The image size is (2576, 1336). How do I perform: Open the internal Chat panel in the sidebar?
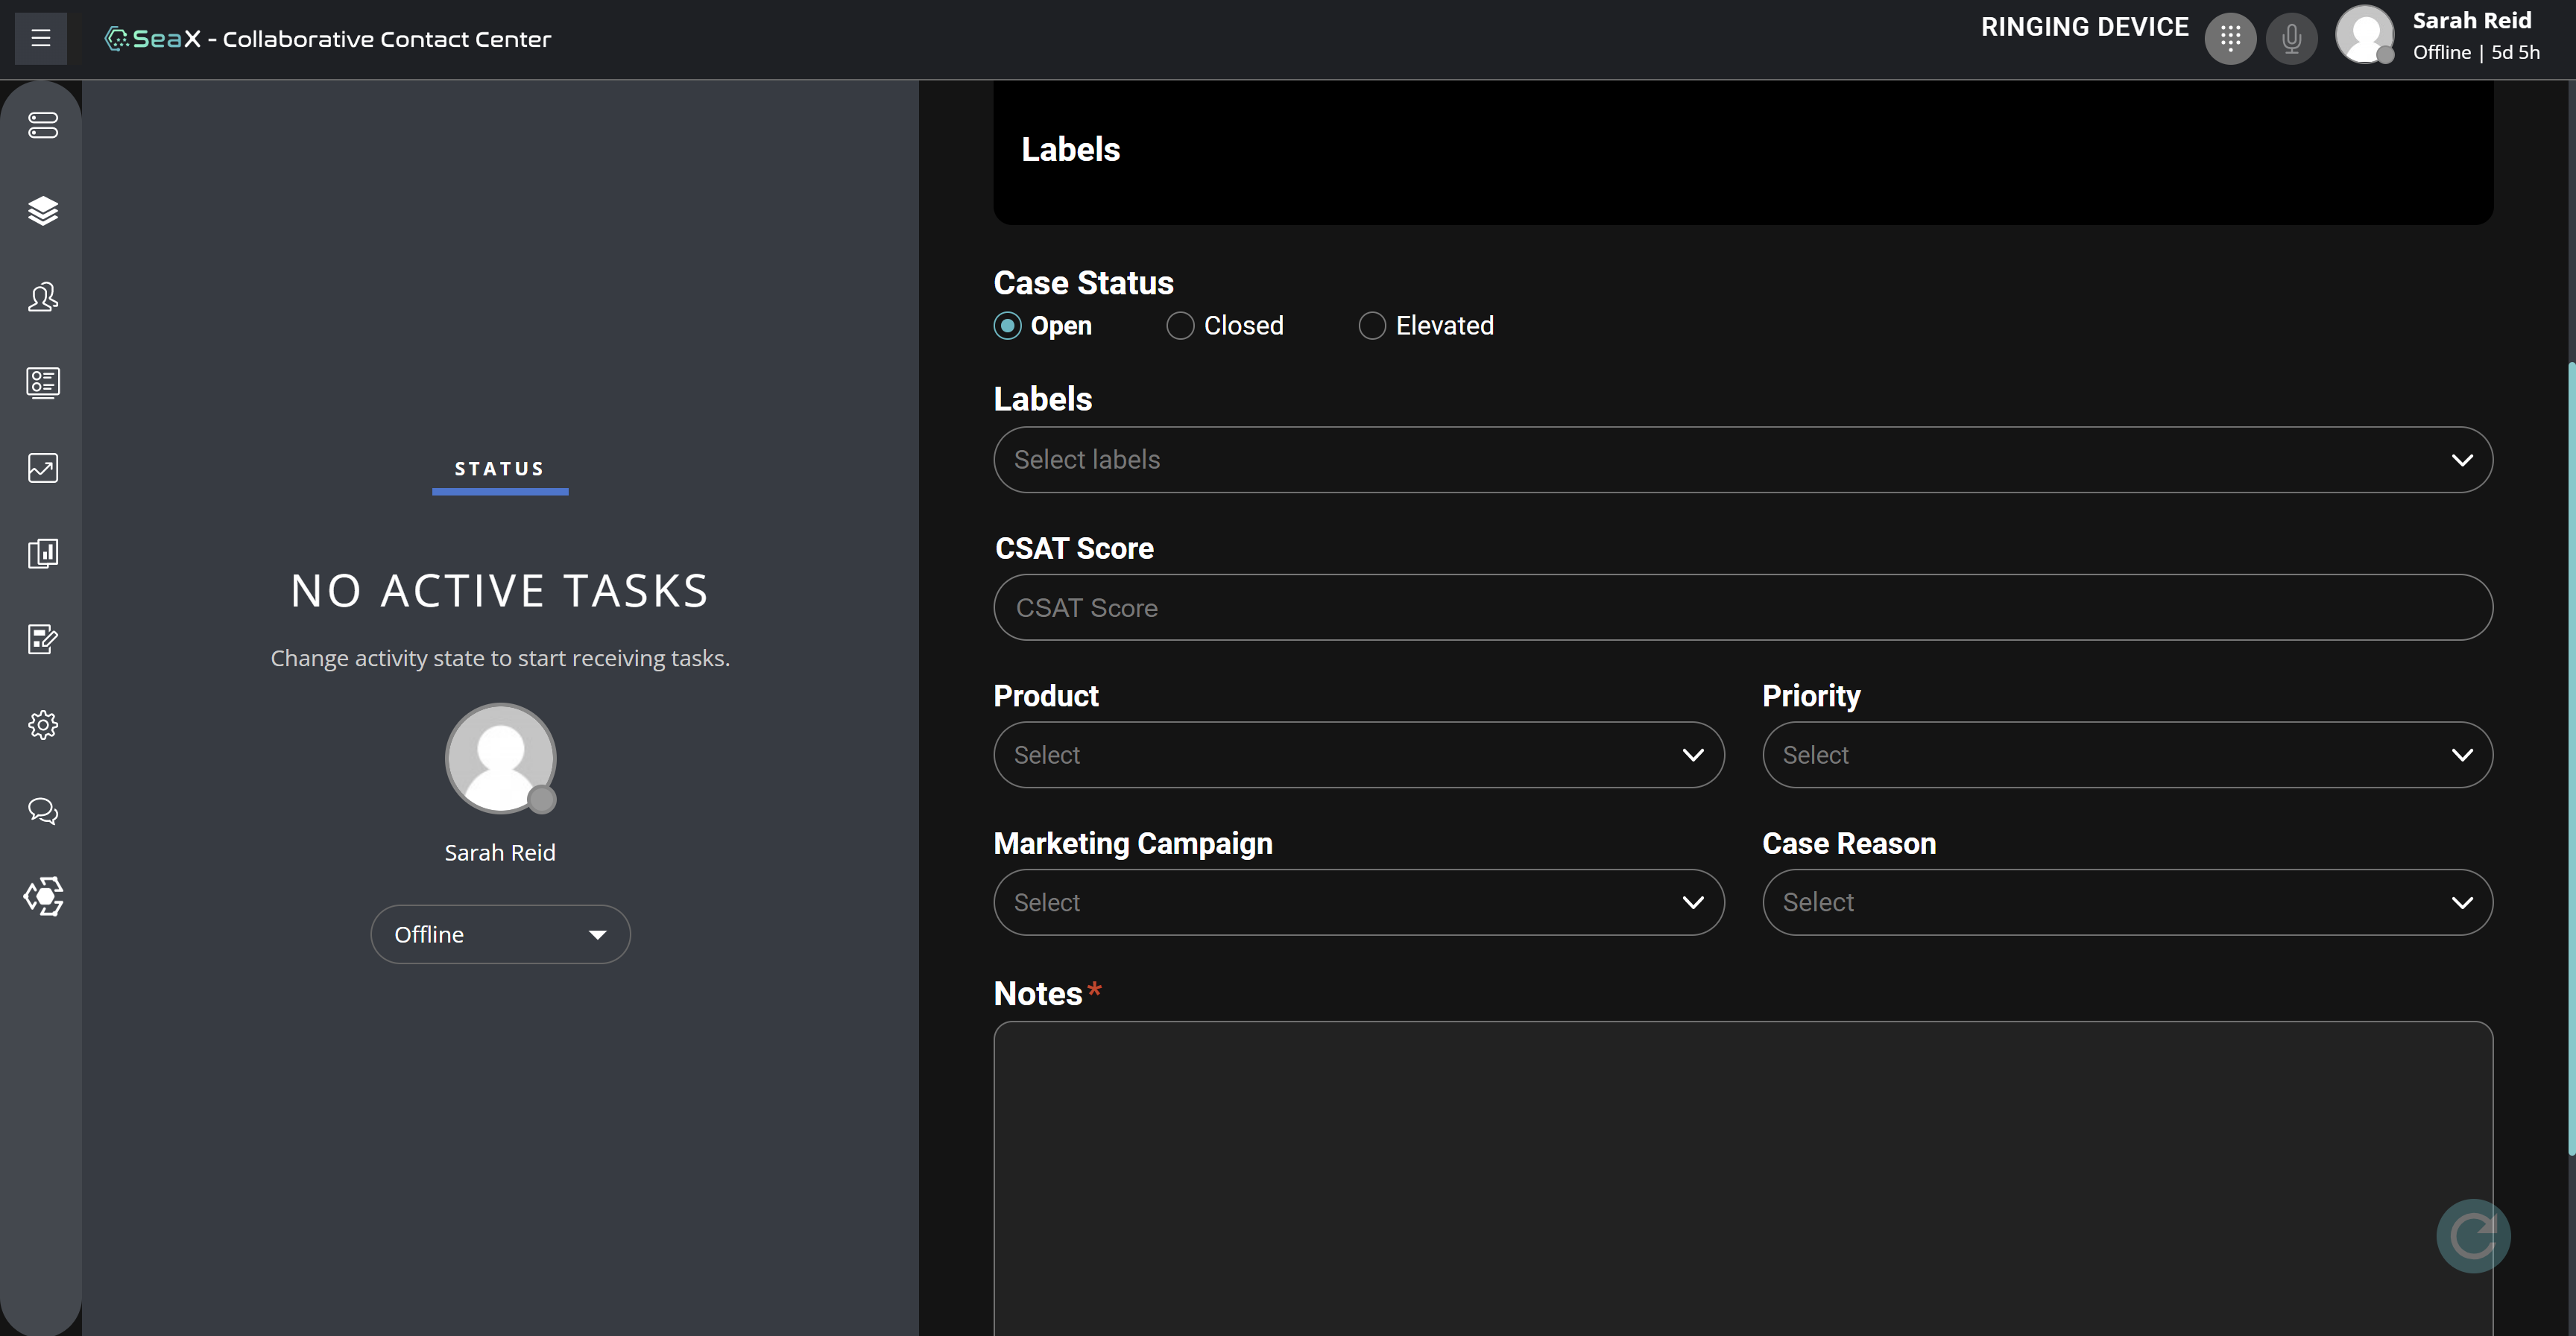pos(42,811)
